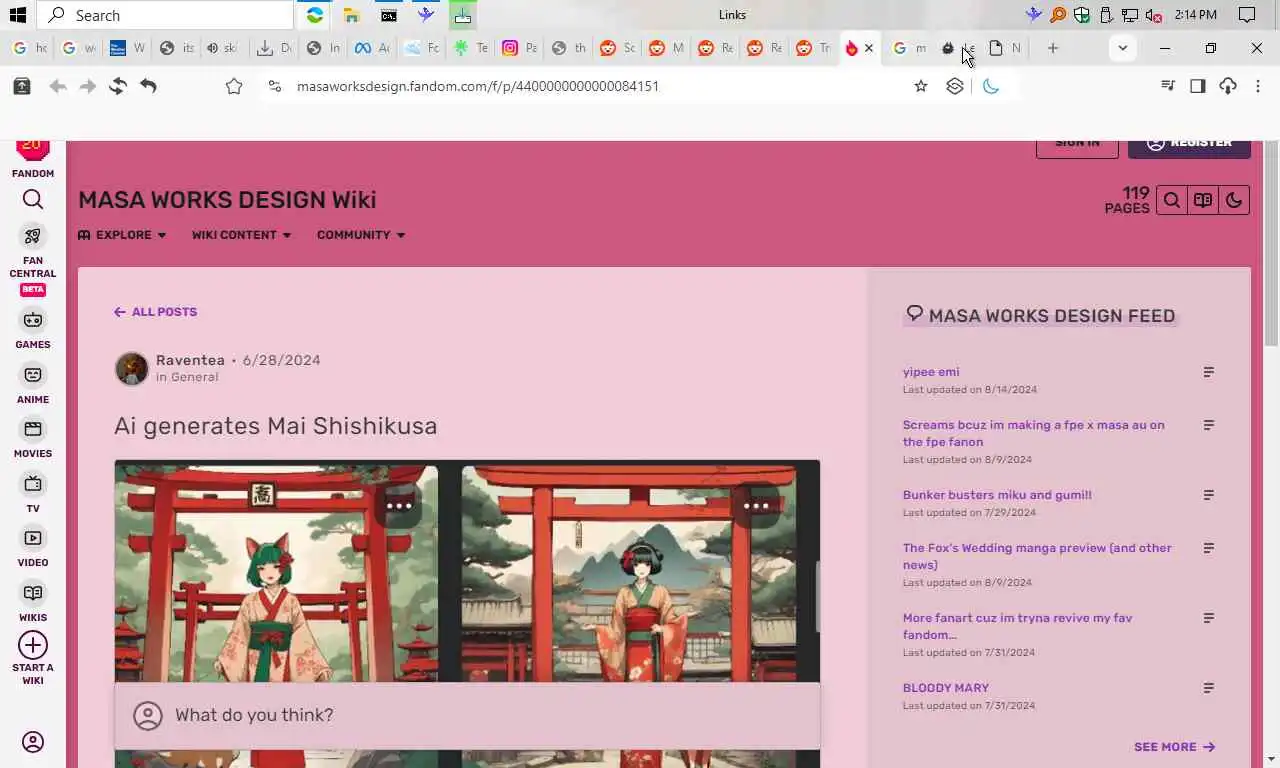Click the Start a Wiki plus icon
Image resolution: width=1280 pixels, height=768 pixels.
(x=33, y=645)
